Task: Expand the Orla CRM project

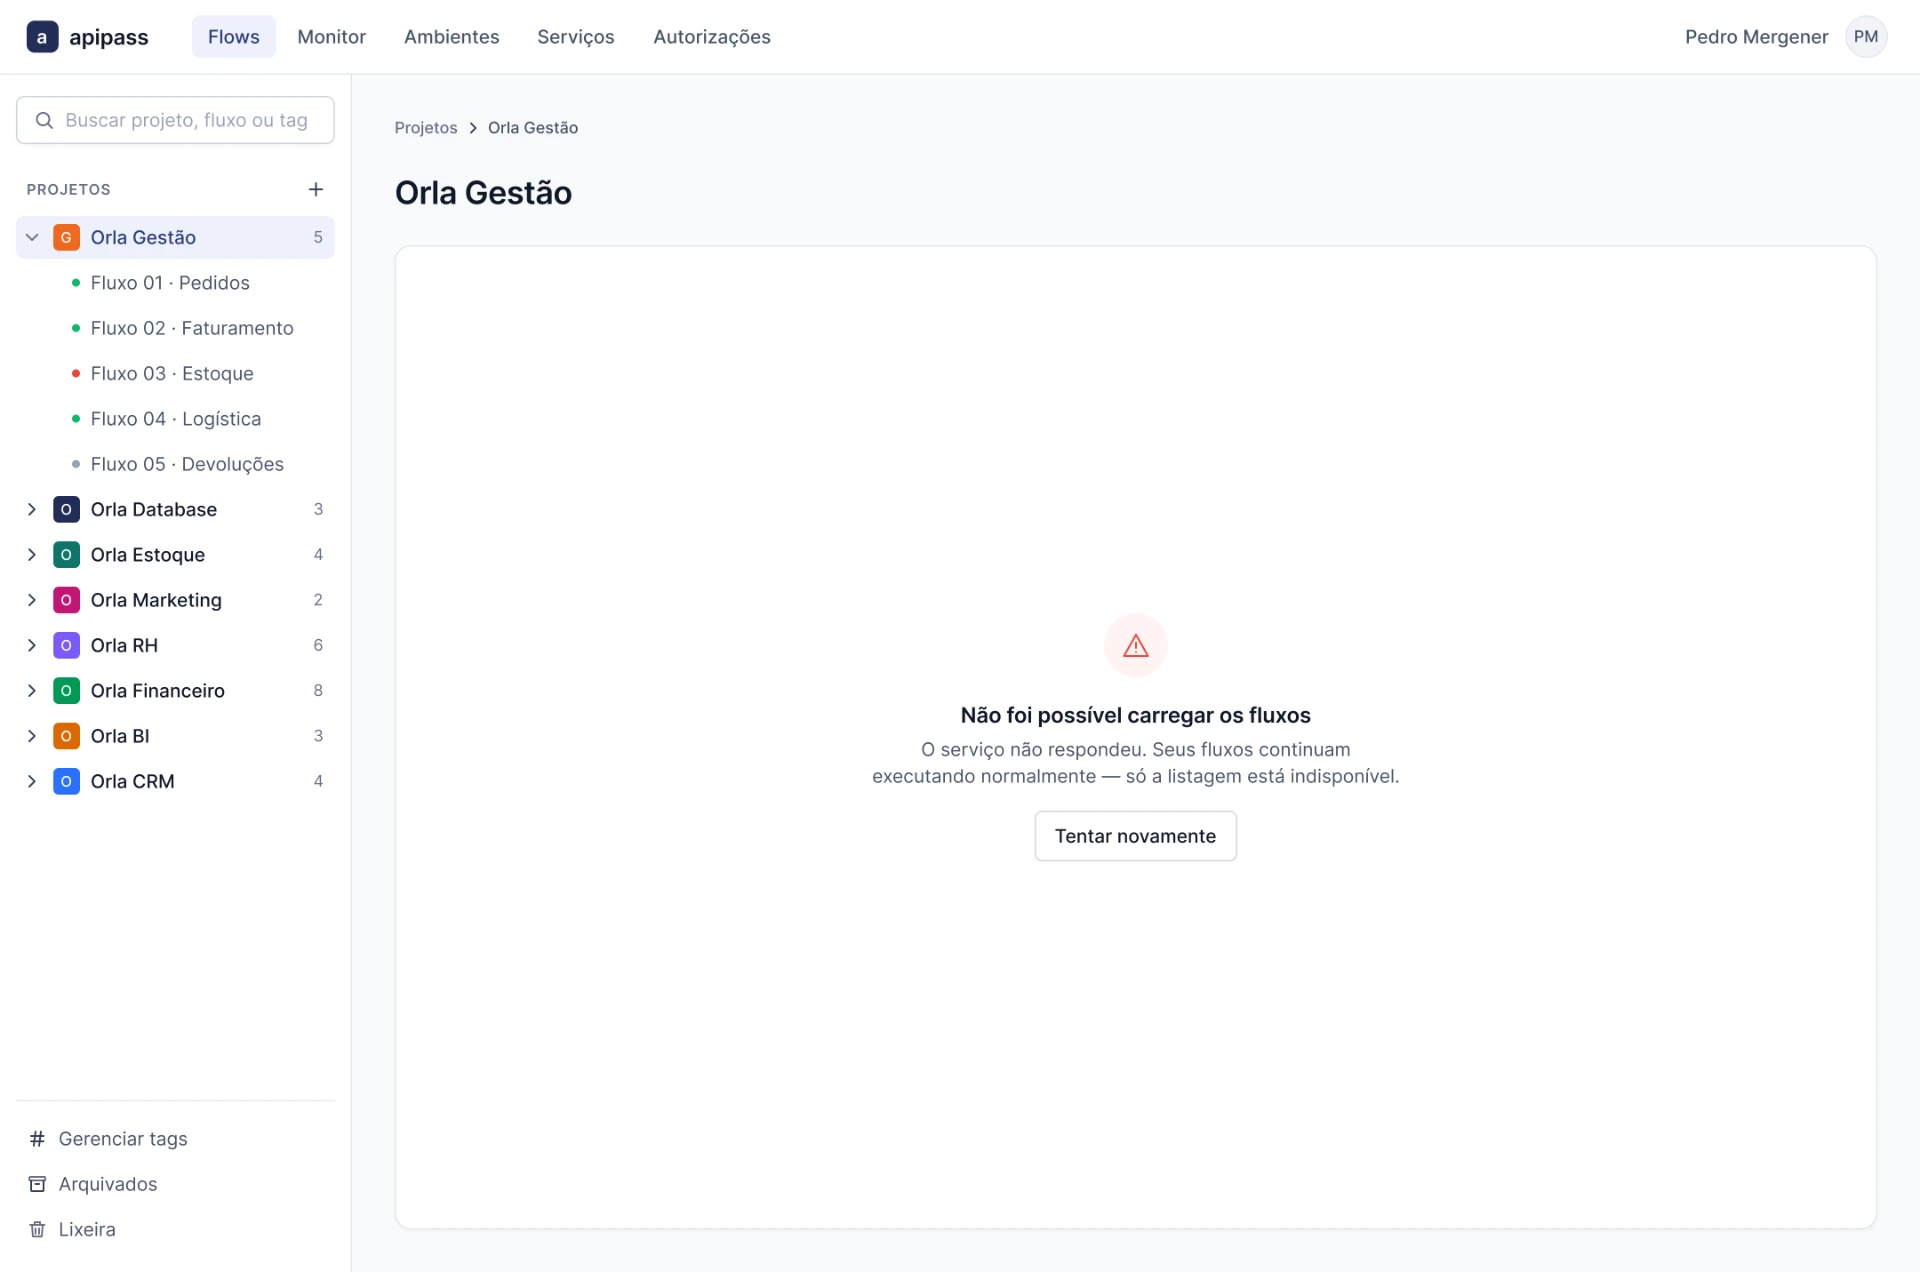Action: [x=32, y=781]
